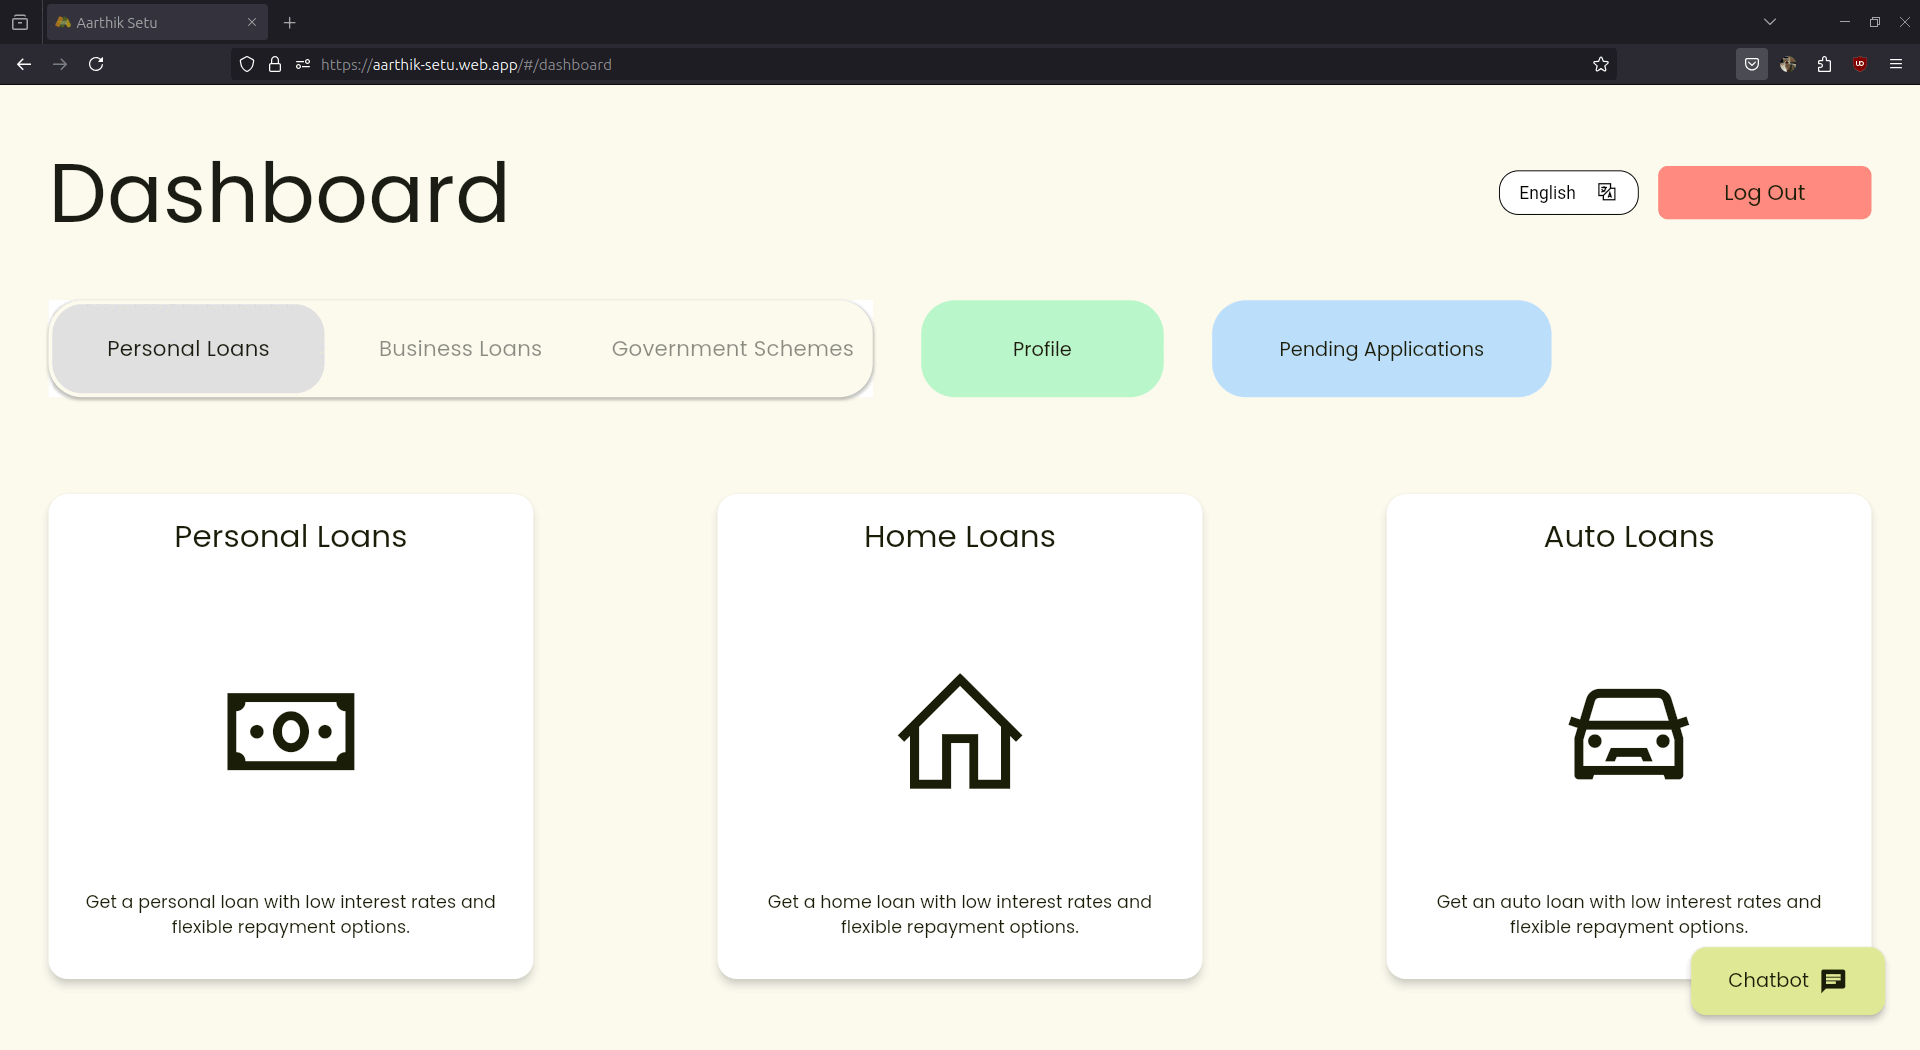1920x1050 pixels.
Task: View Pending Applications
Action: coord(1381,349)
